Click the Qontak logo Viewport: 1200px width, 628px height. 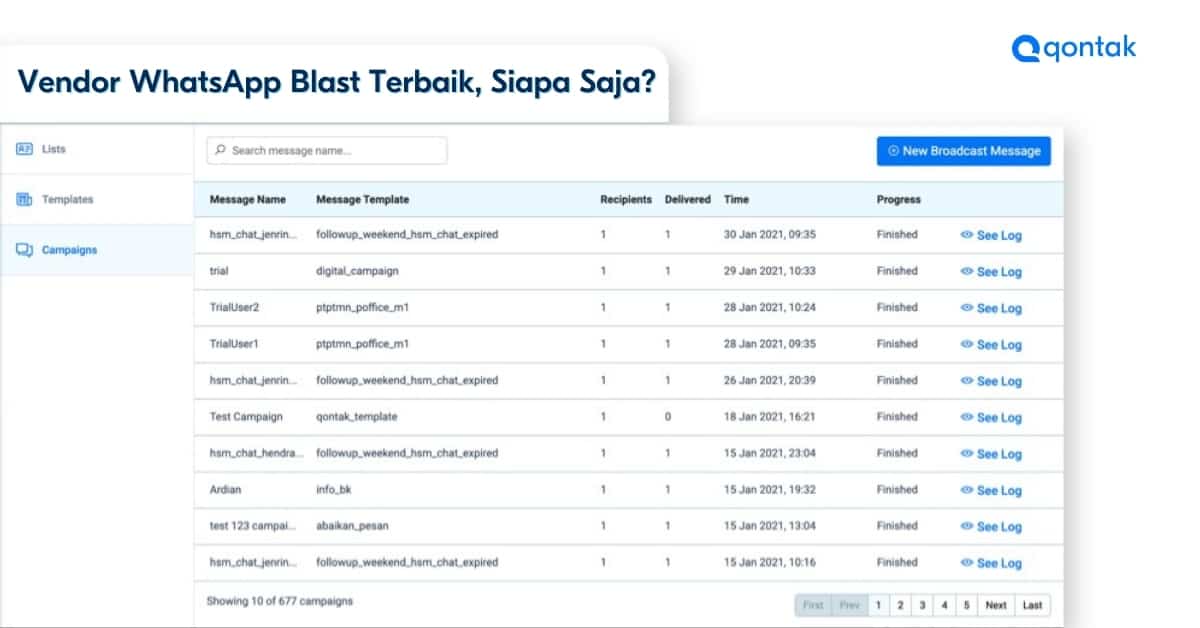coord(1072,46)
